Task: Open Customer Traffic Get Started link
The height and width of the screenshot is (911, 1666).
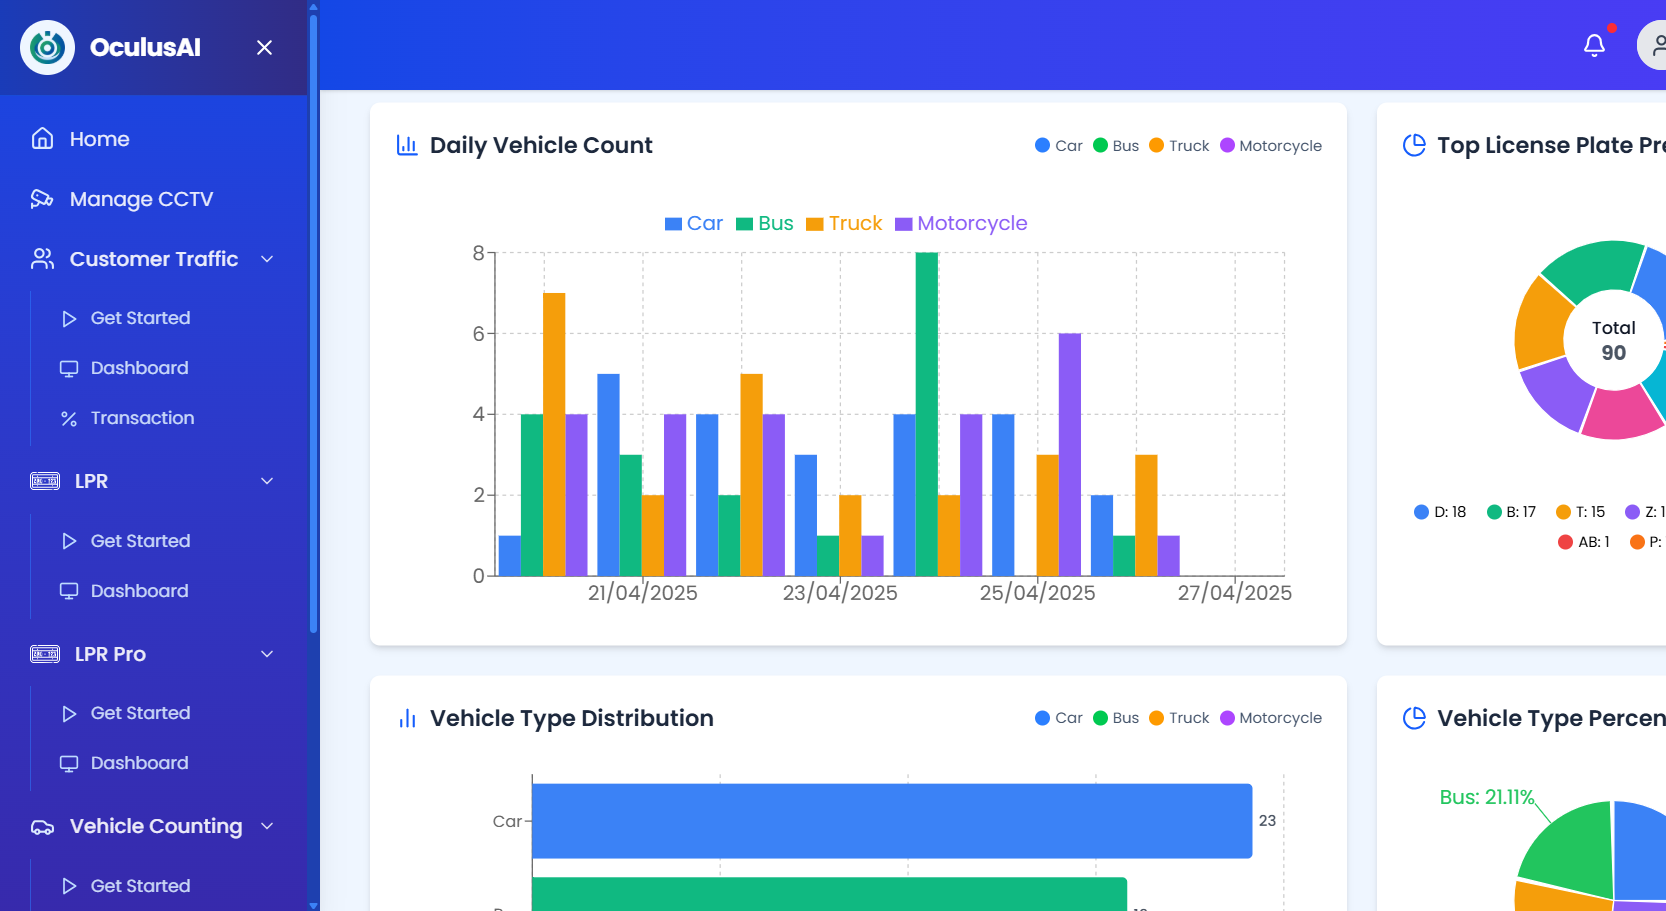Action: pyautogui.click(x=140, y=318)
